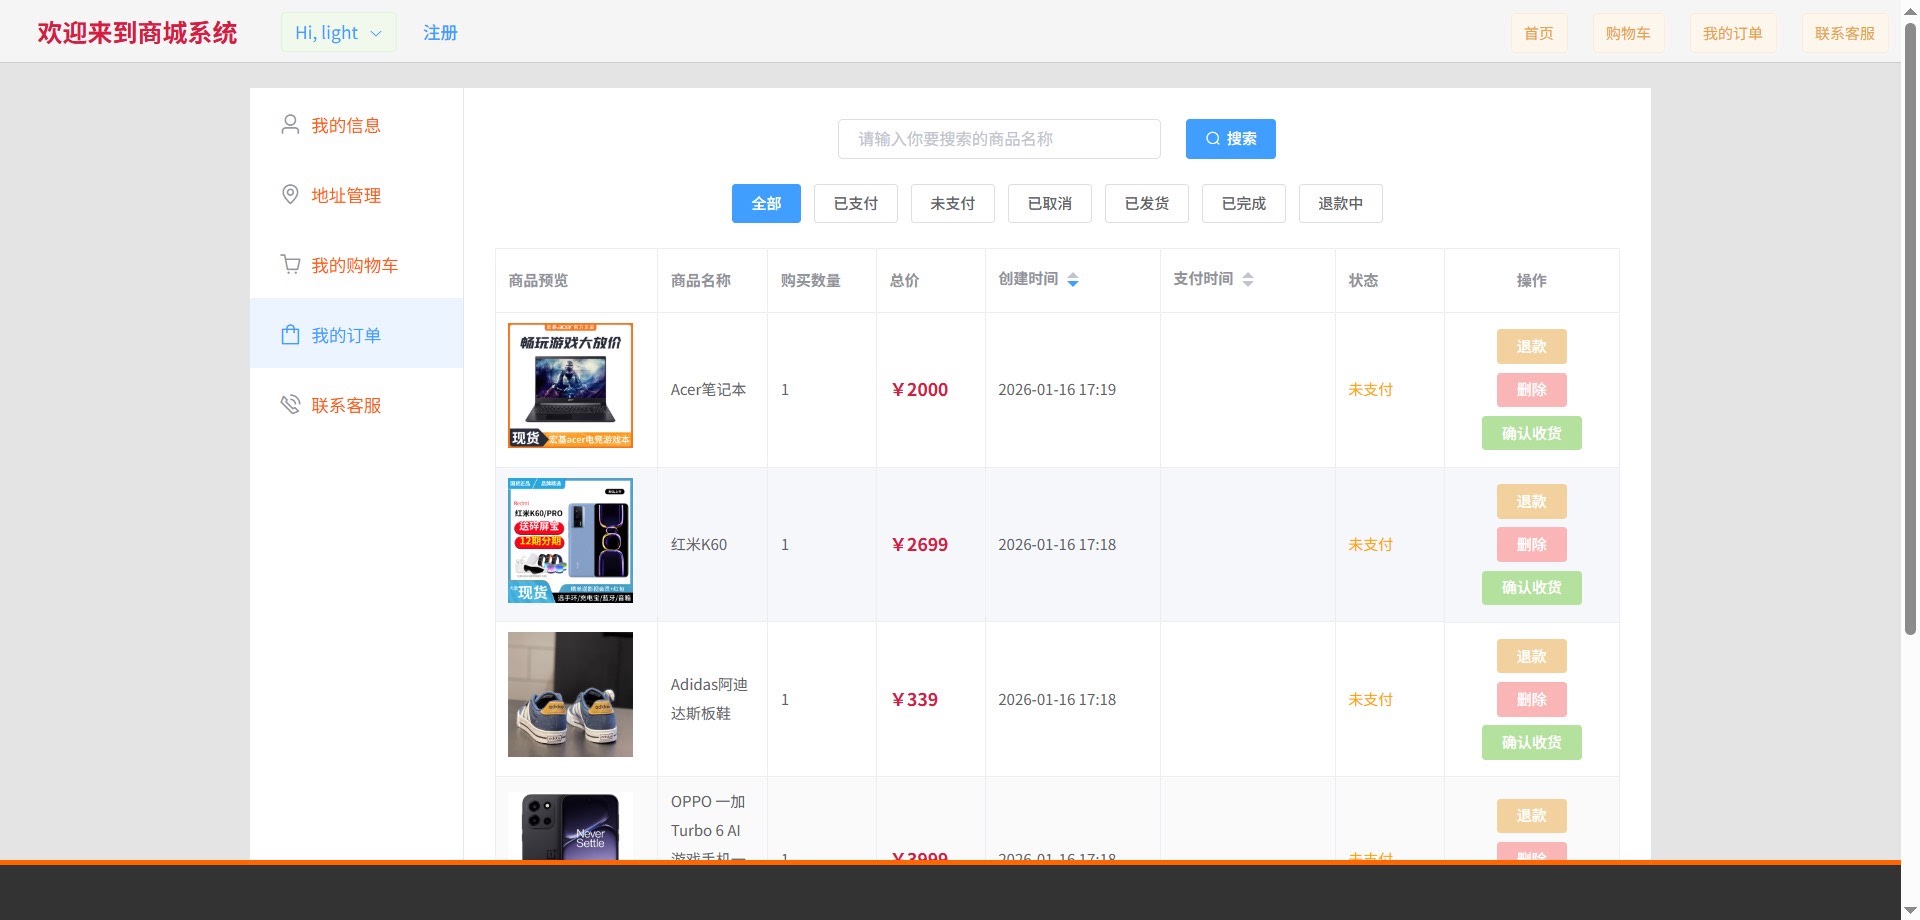Click the 商品预览 column header
The image size is (1920, 920).
click(x=538, y=281)
